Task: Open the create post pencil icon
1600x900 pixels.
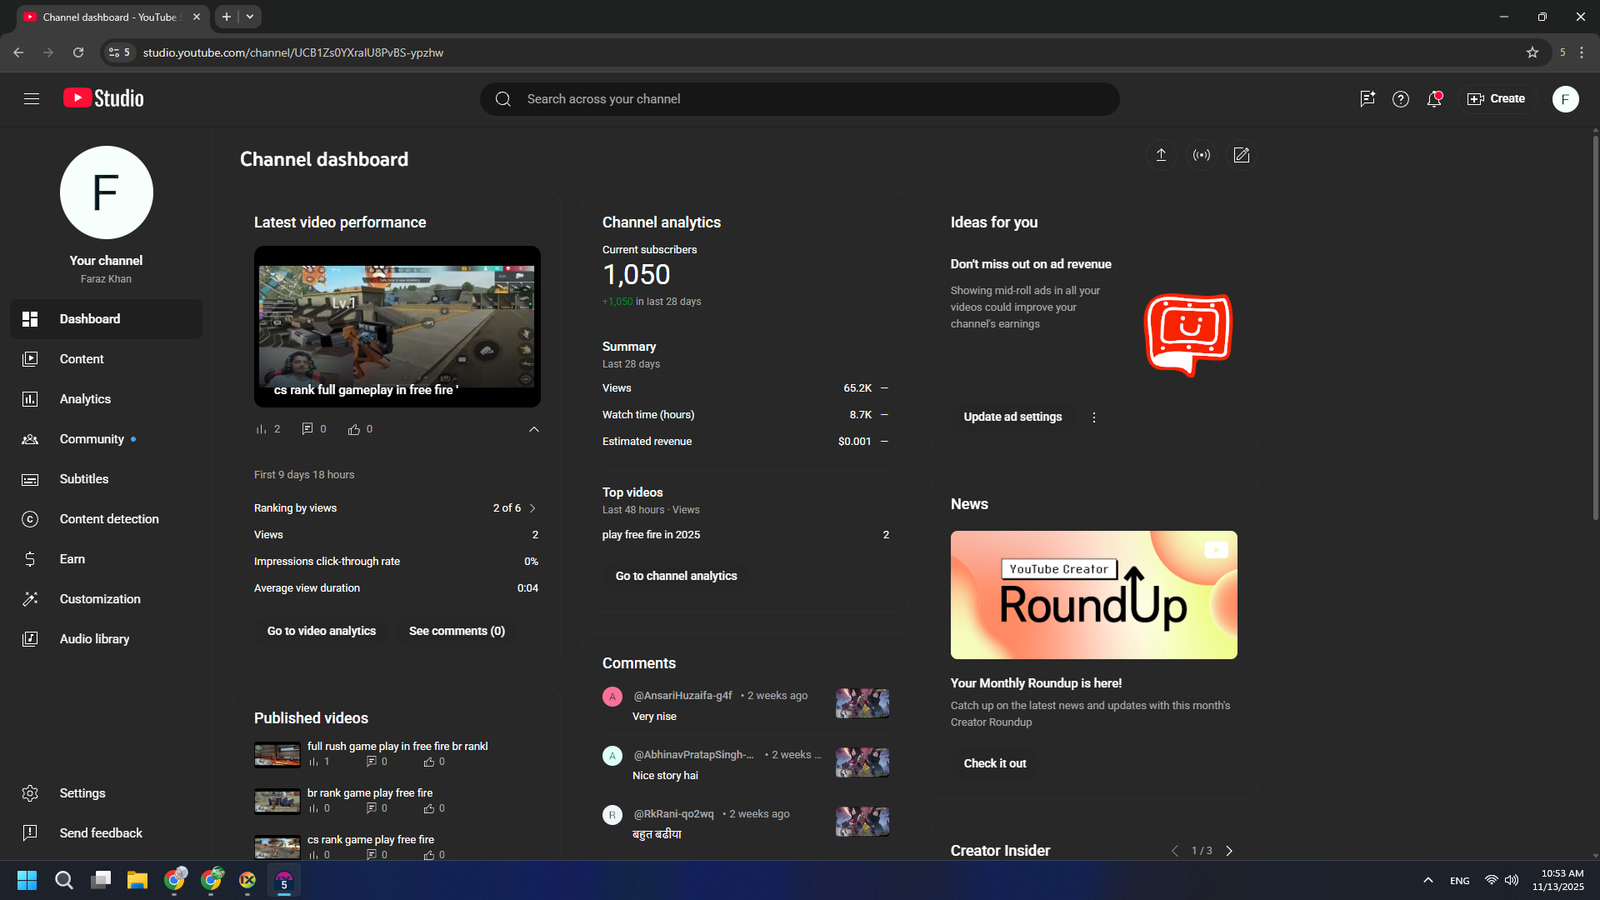Action: [1241, 155]
